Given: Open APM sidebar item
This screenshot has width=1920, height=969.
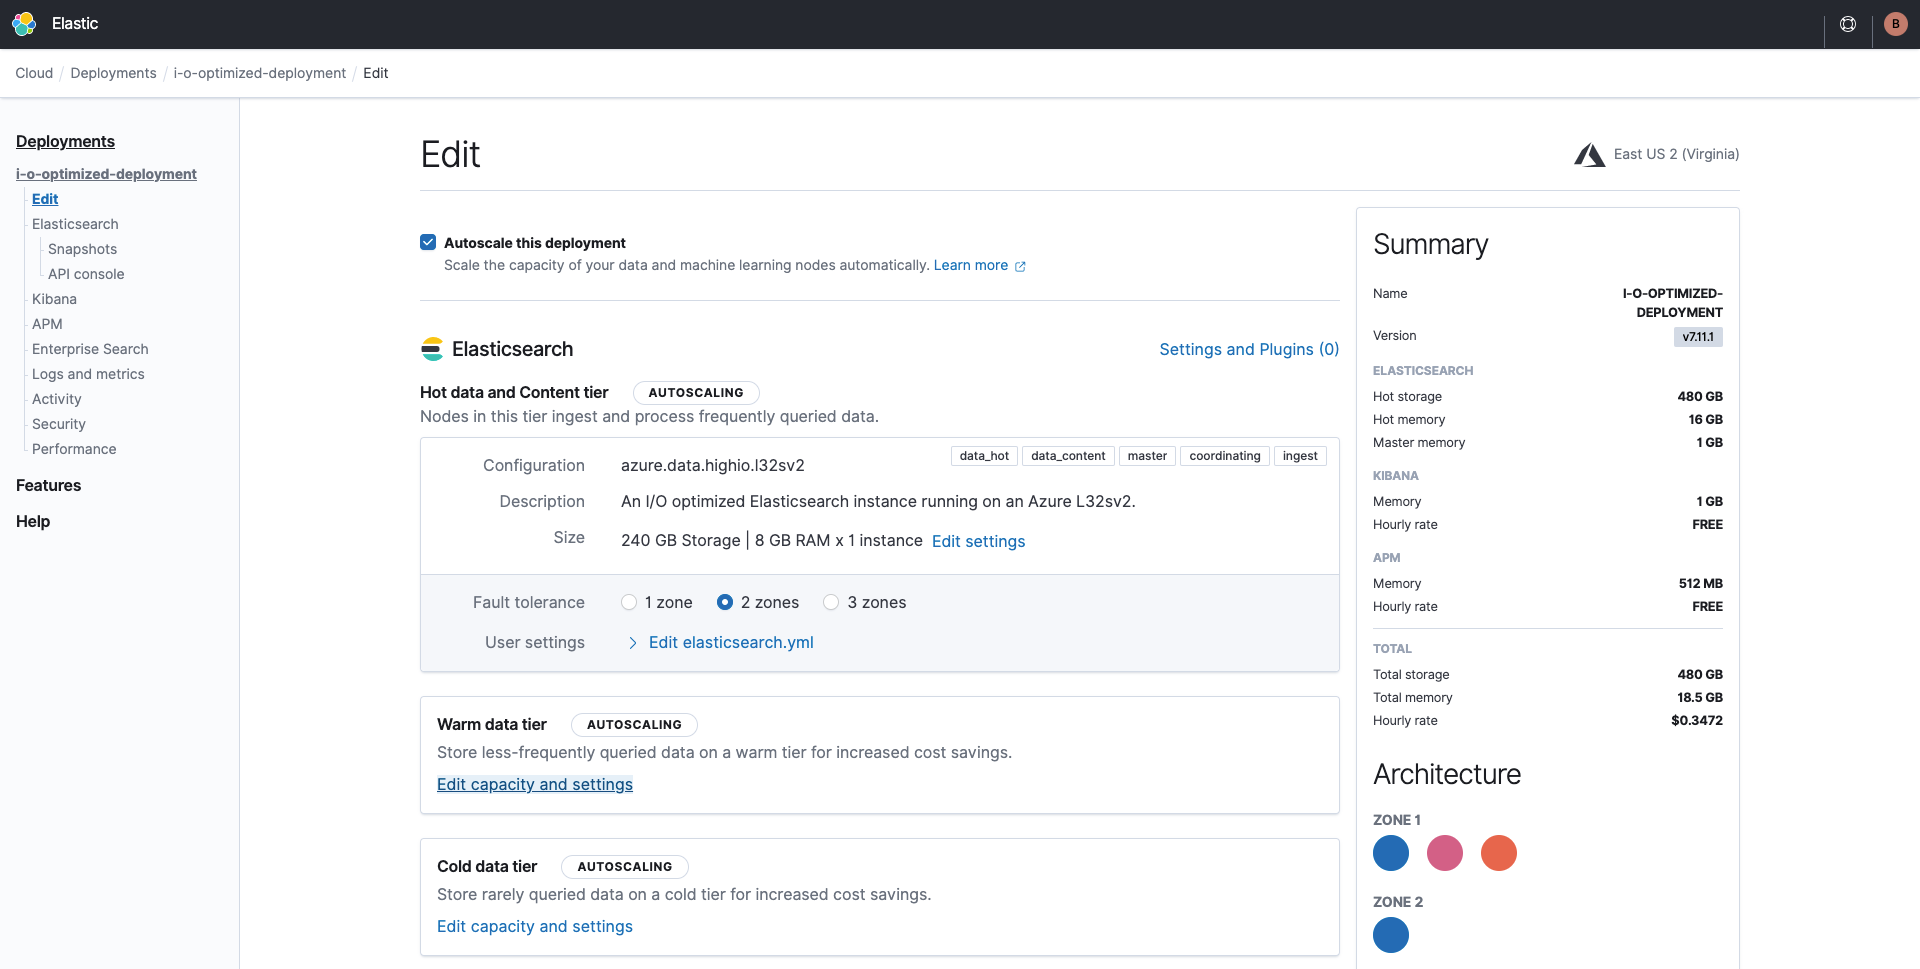Looking at the screenshot, I should tap(47, 324).
